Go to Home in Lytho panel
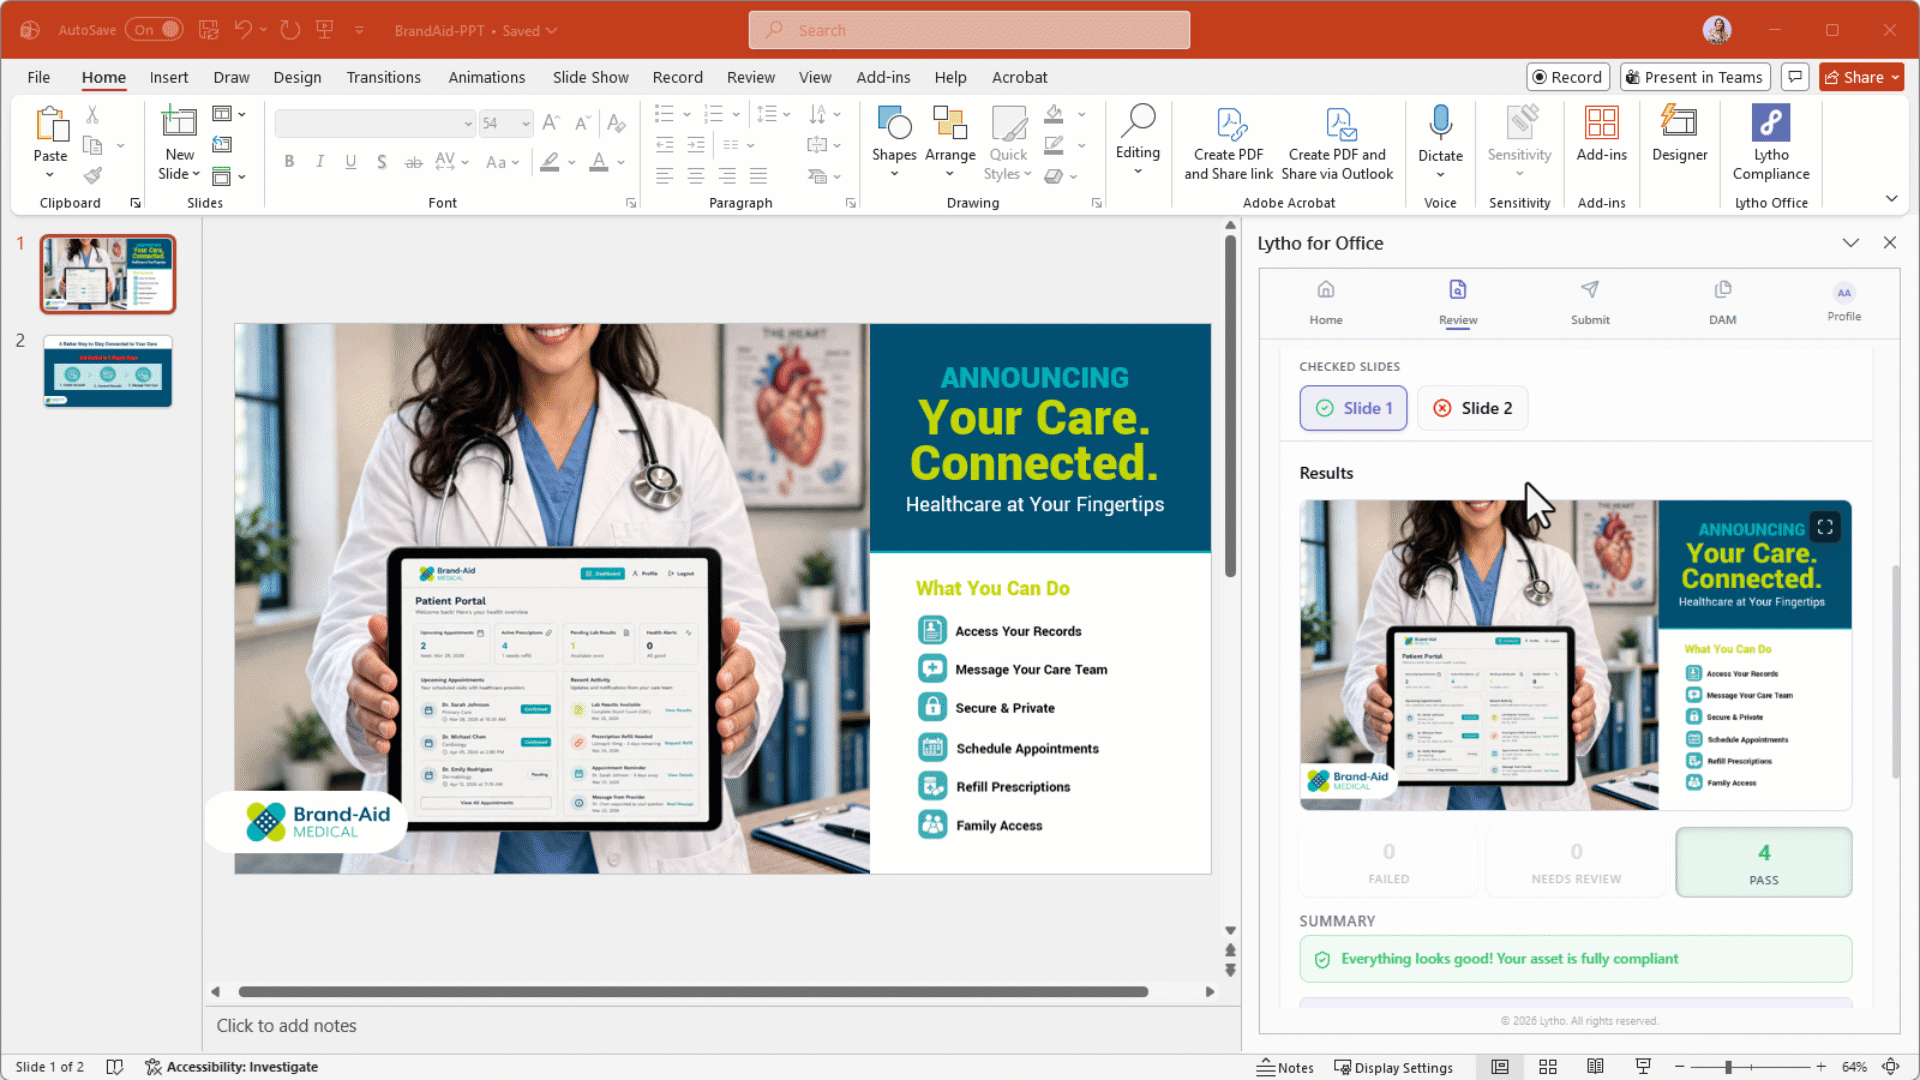The height and width of the screenshot is (1080, 1920). (x=1325, y=302)
